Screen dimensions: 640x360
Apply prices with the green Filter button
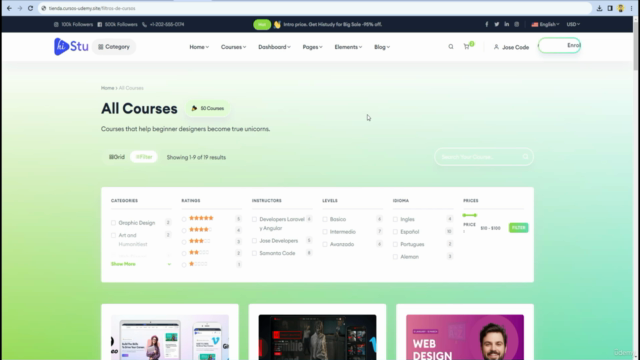tap(518, 228)
